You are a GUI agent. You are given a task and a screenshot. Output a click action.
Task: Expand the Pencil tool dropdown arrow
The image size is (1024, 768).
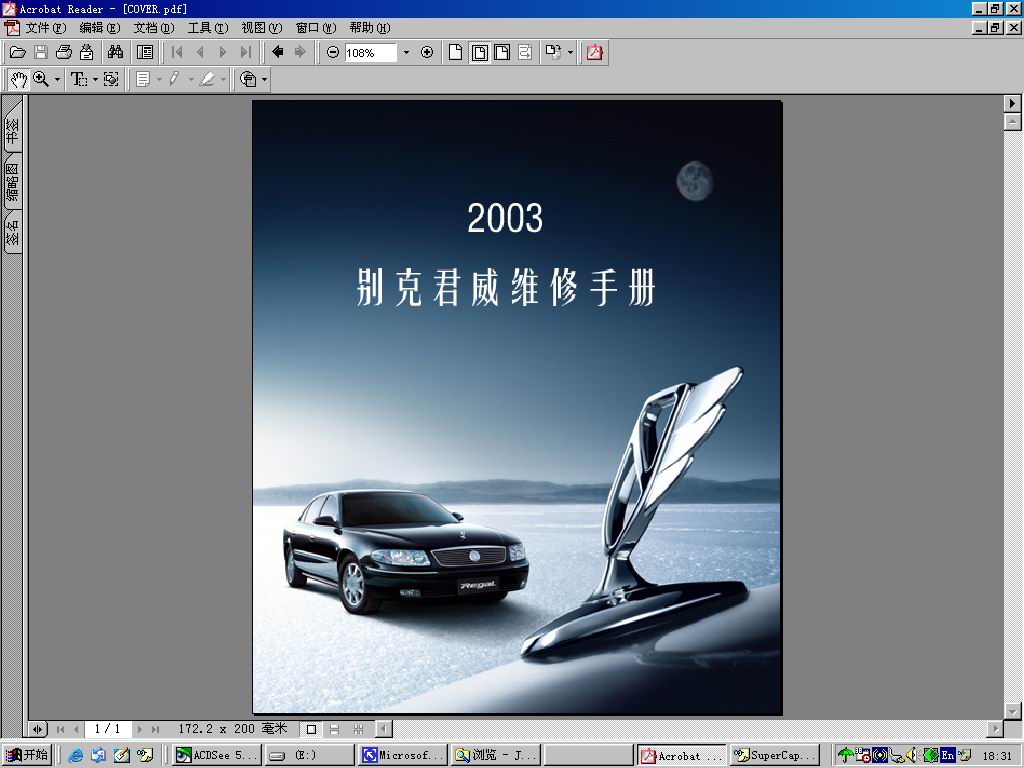point(191,80)
